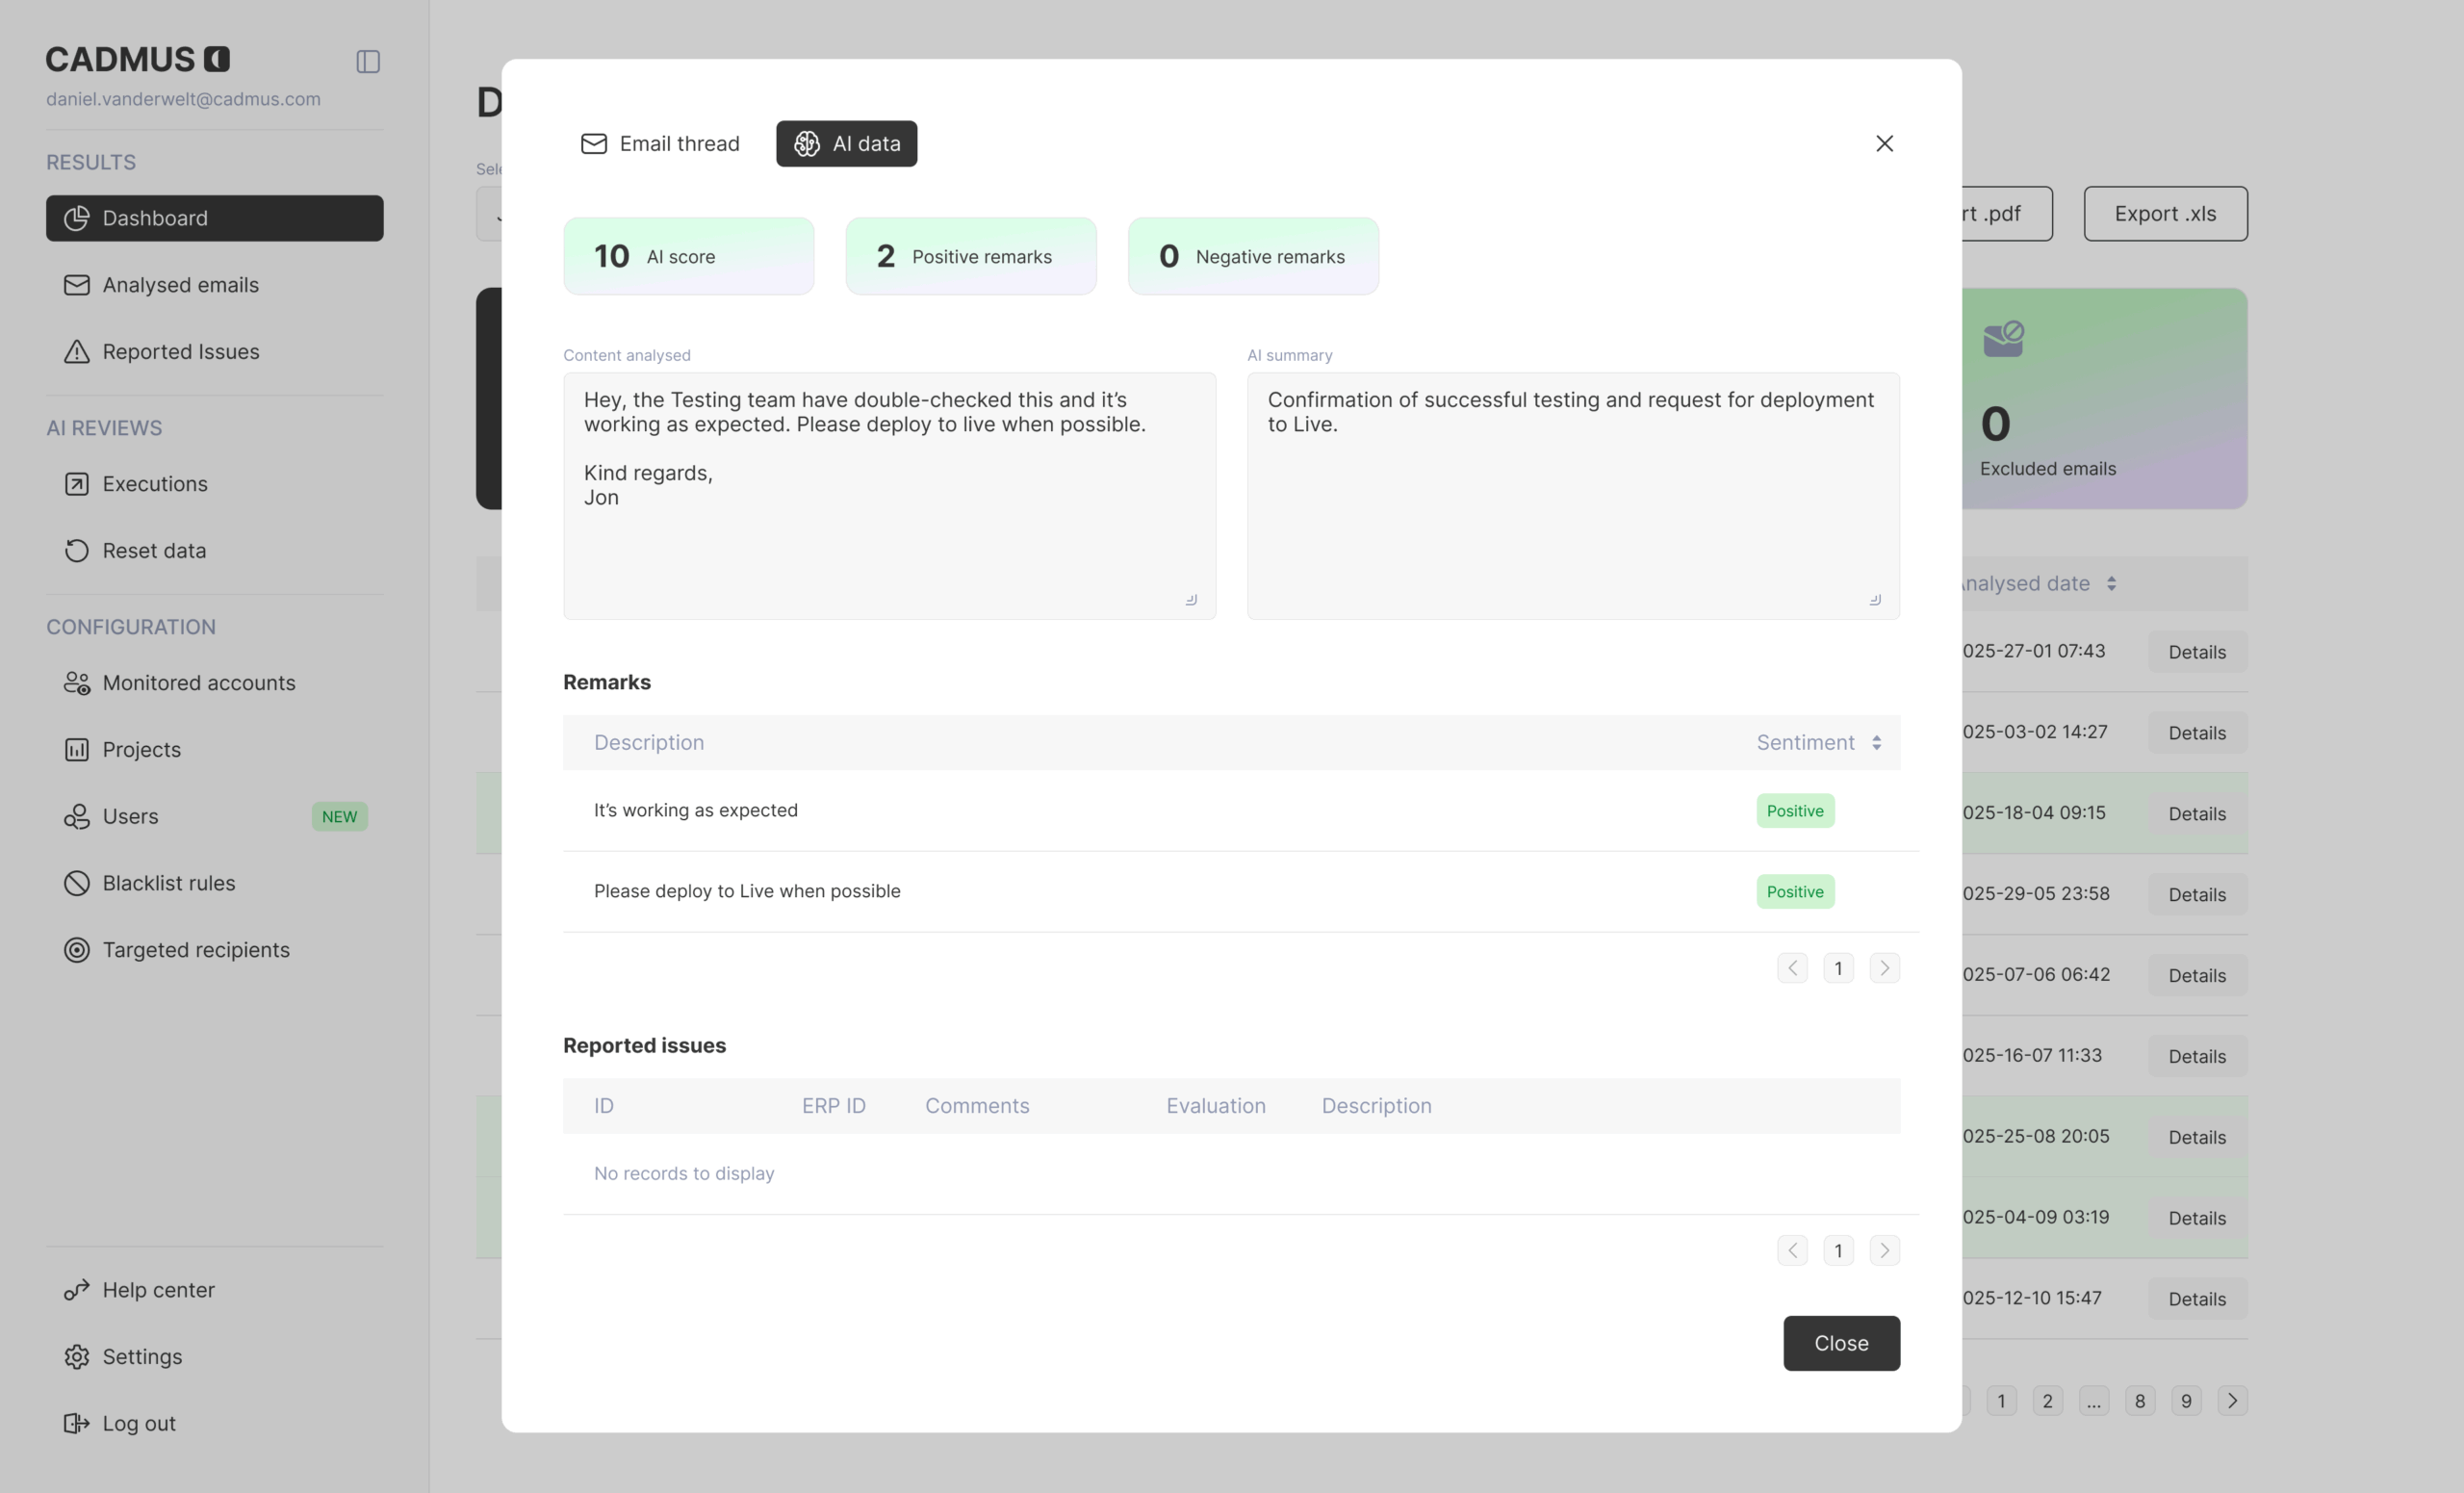
Task: Open Executions icon in sidebar
Action: [x=77, y=484]
